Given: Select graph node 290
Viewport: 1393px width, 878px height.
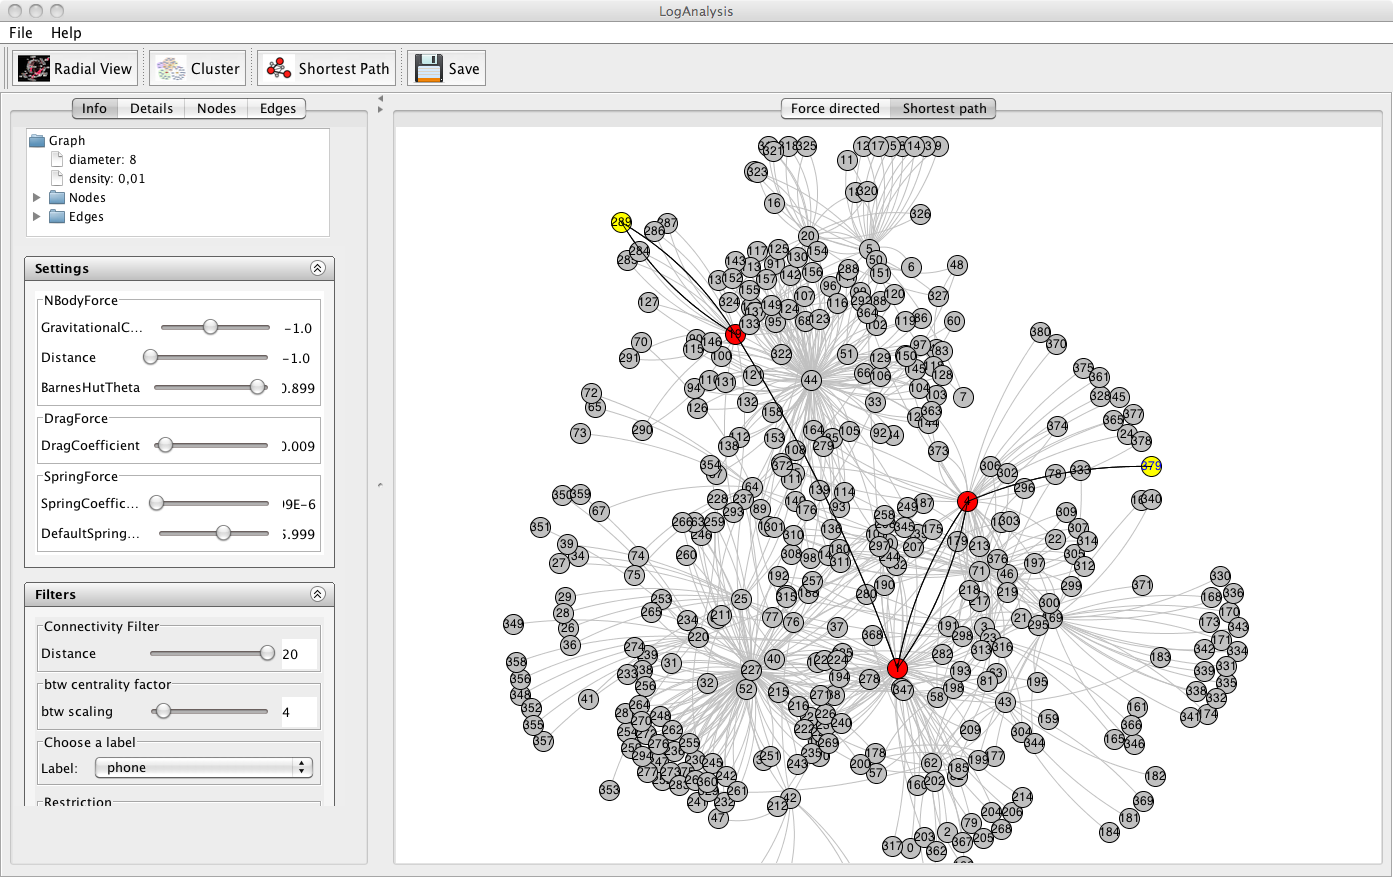Looking at the screenshot, I should point(642,430).
